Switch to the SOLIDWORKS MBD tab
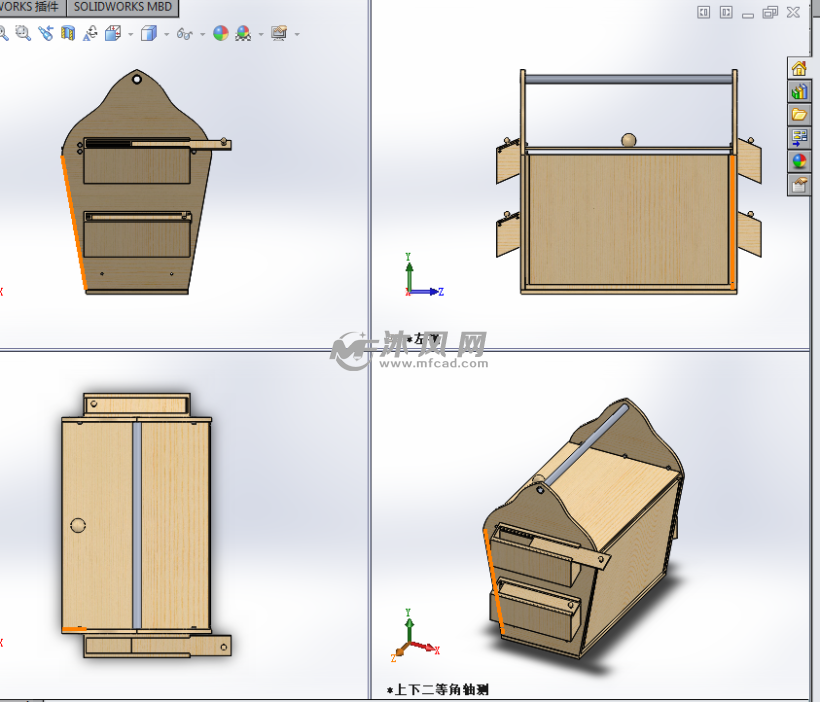Viewport: 820px width, 702px height. tap(123, 7)
